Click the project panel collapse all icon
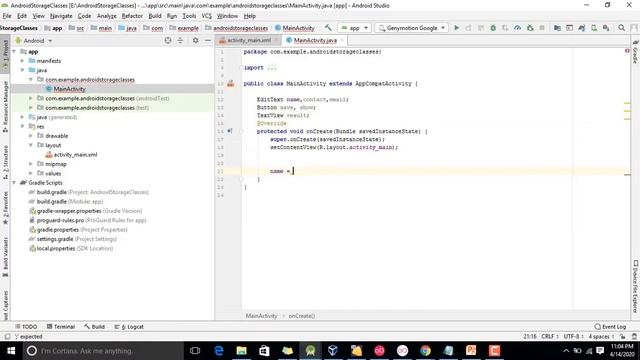This screenshot has width=640, height=360. coord(180,40)
